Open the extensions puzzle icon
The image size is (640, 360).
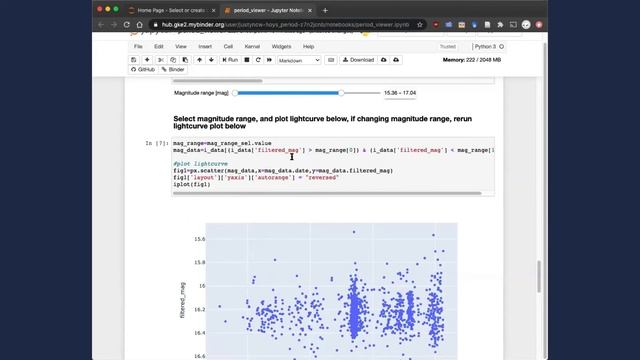pyautogui.click(x=500, y=25)
